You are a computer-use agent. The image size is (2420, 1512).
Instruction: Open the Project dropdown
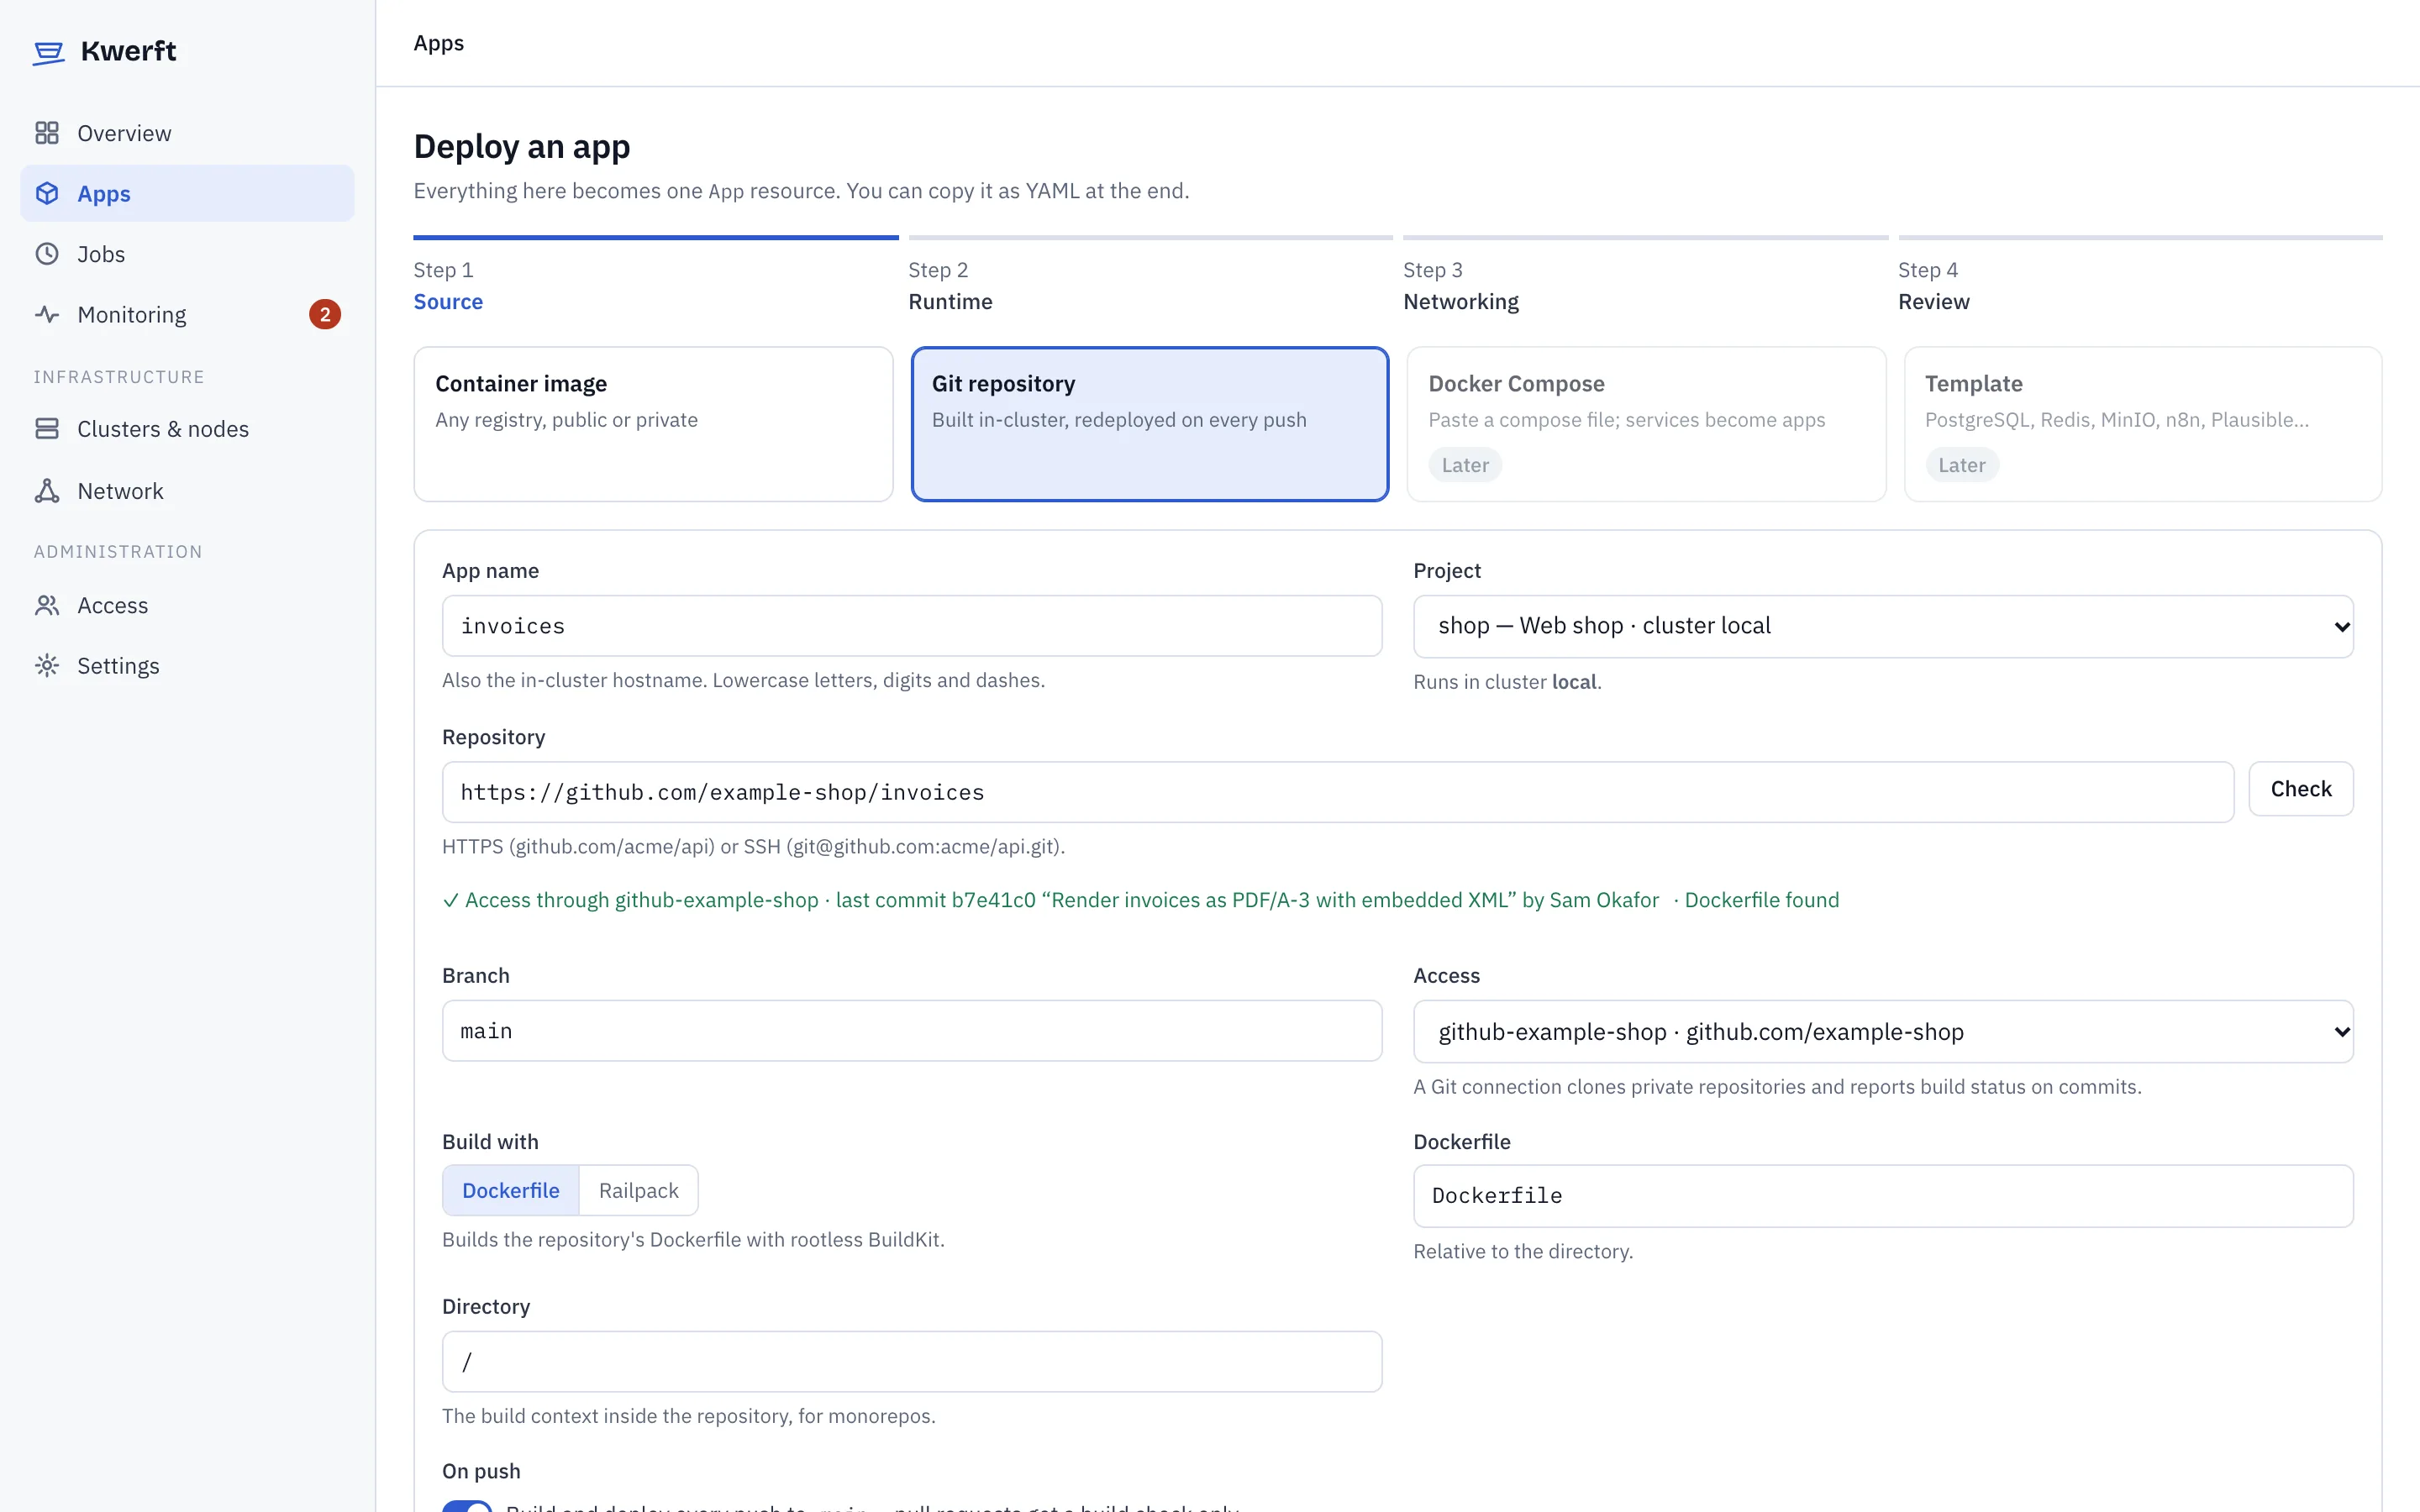[x=1883, y=626]
